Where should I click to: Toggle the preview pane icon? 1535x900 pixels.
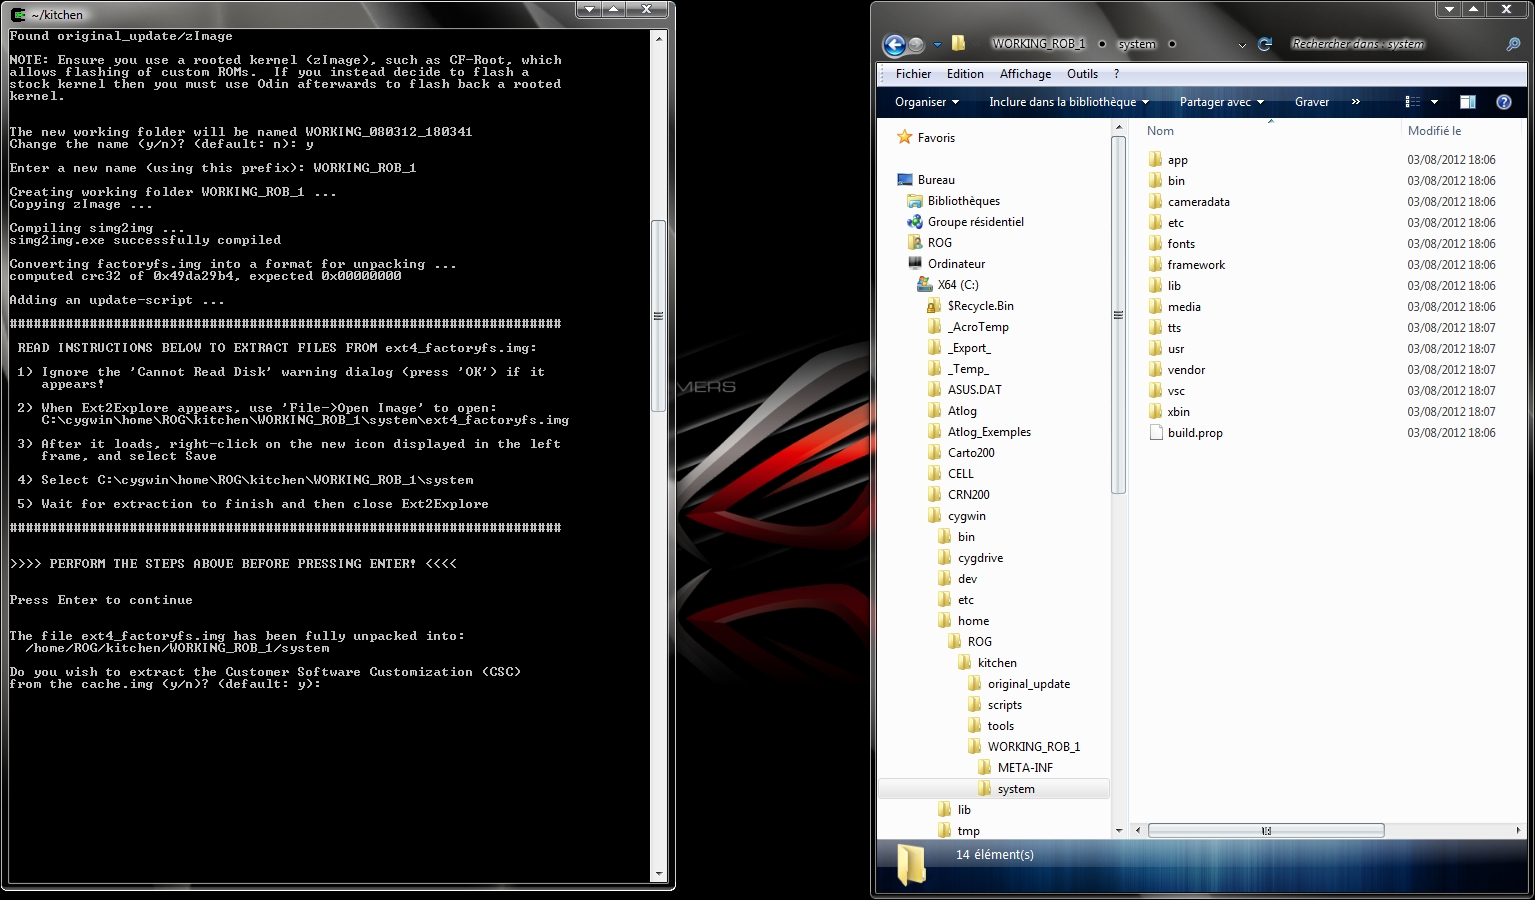(x=1468, y=102)
